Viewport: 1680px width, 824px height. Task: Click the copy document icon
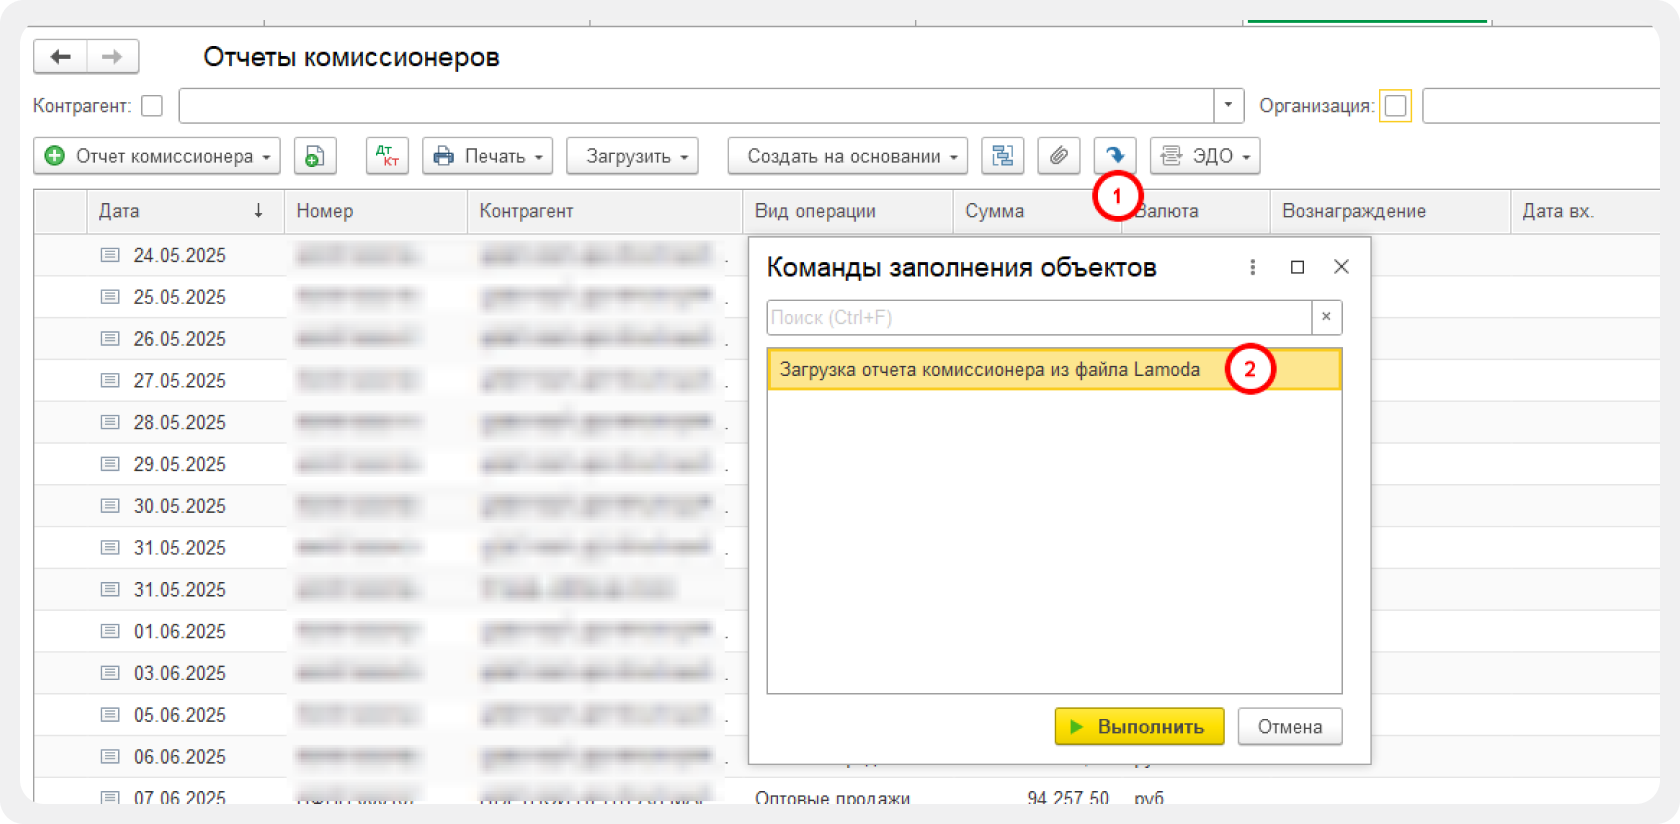315,156
